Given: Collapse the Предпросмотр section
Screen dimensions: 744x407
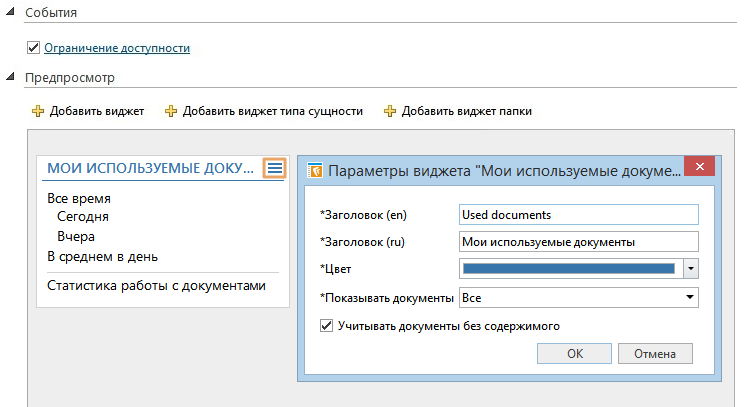Looking at the screenshot, I should click(x=11, y=77).
